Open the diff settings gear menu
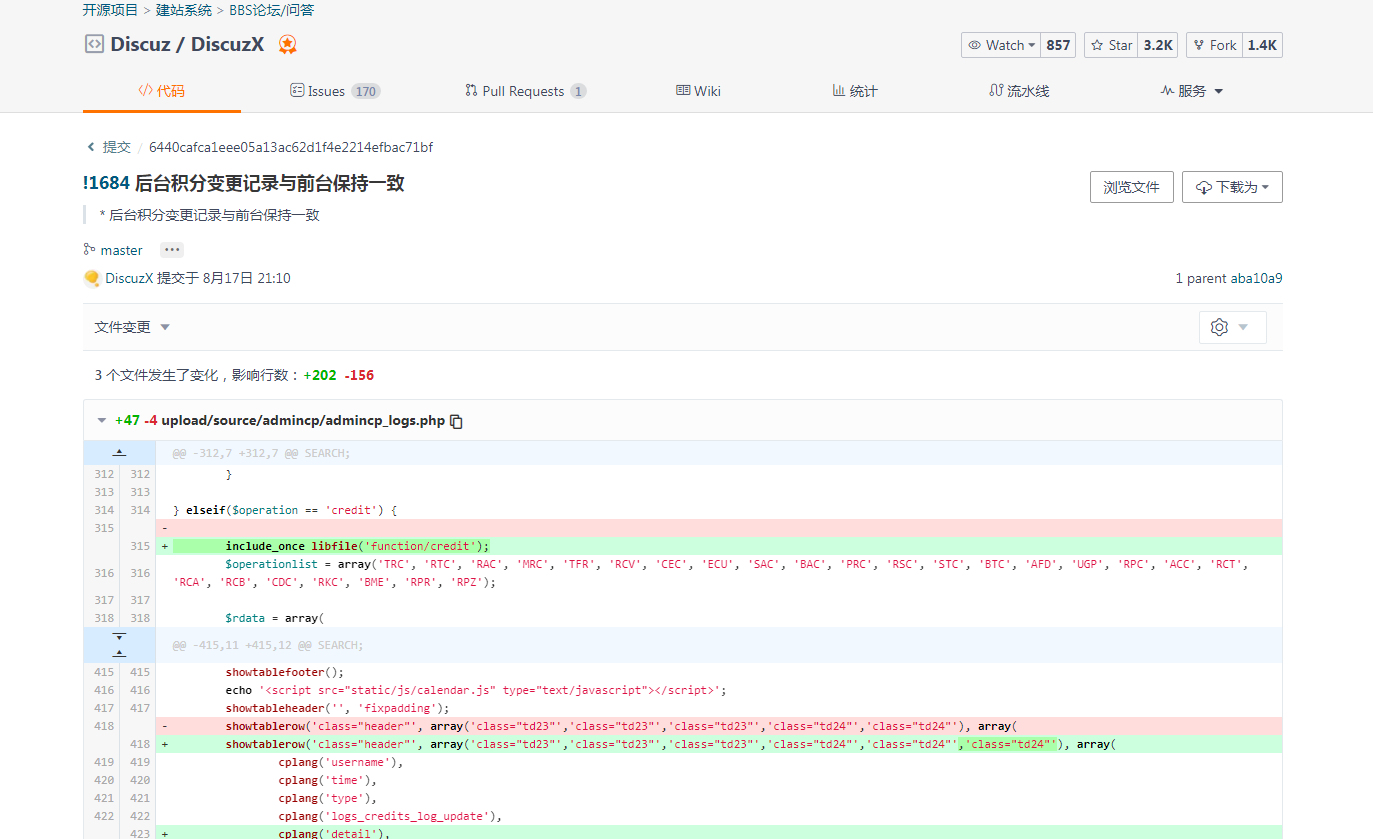1373x839 pixels. (1232, 327)
